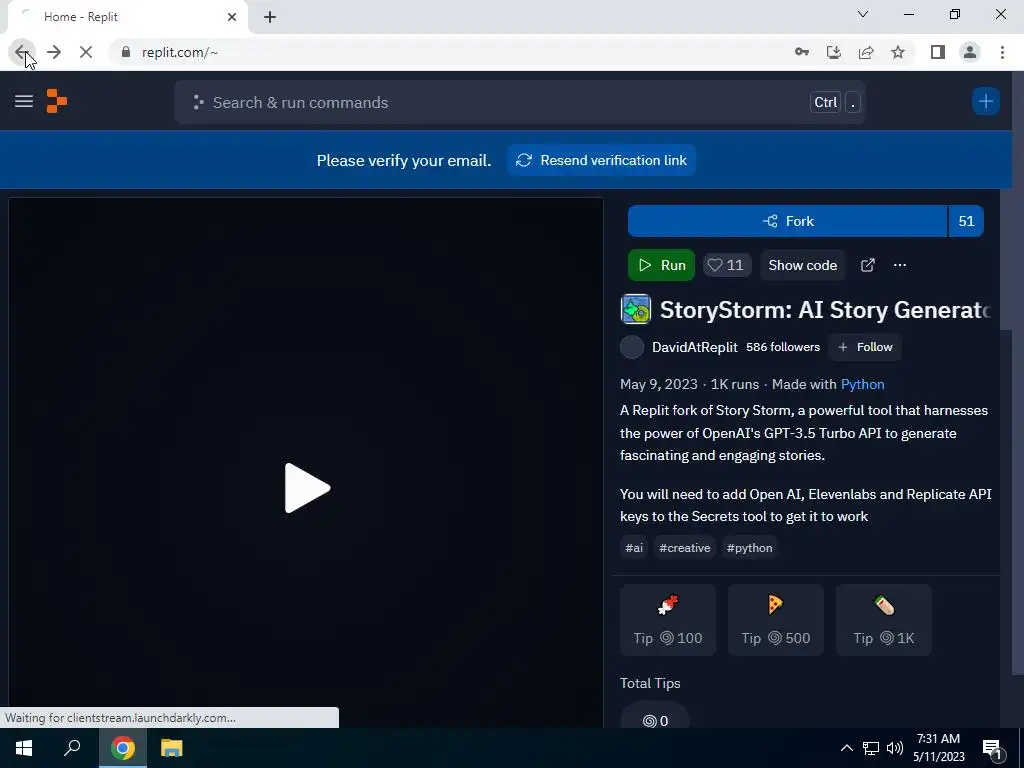Open the browser side panel
Image resolution: width=1024 pixels, height=768 pixels.
coord(938,52)
